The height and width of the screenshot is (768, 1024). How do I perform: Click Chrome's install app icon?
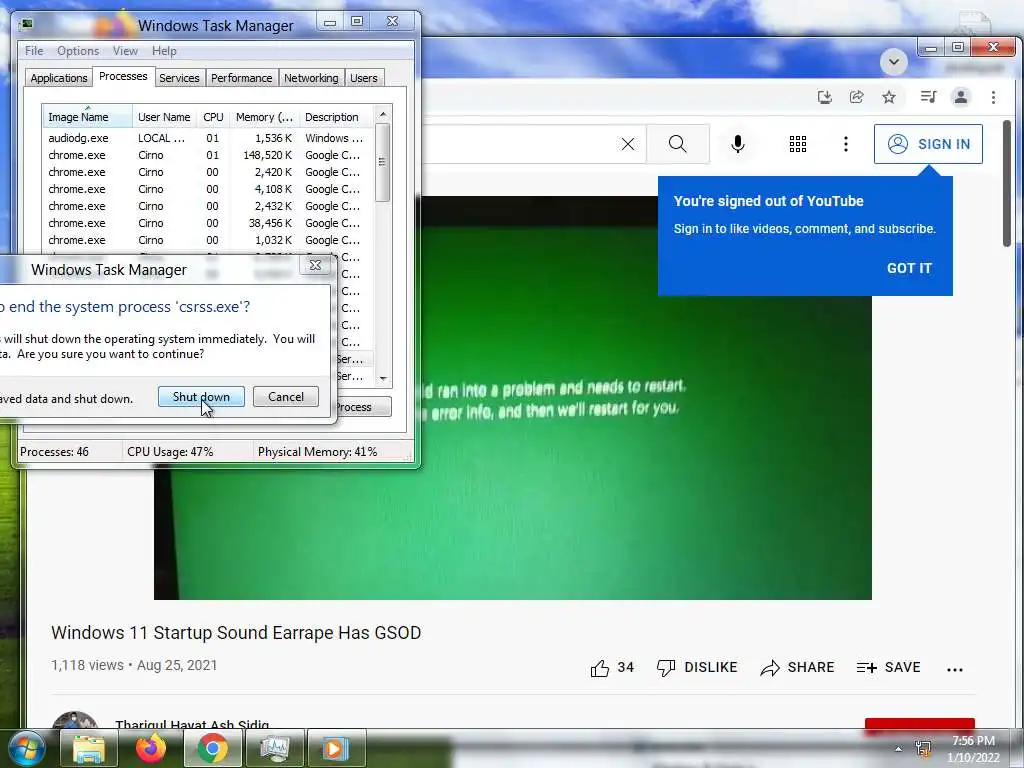tap(825, 97)
